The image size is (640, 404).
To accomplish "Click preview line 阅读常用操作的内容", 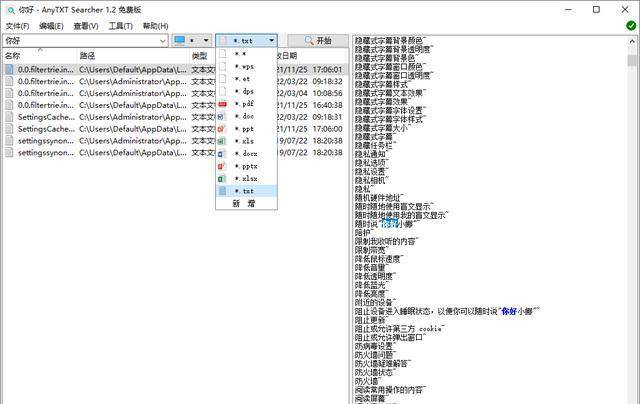I will click(x=390, y=390).
